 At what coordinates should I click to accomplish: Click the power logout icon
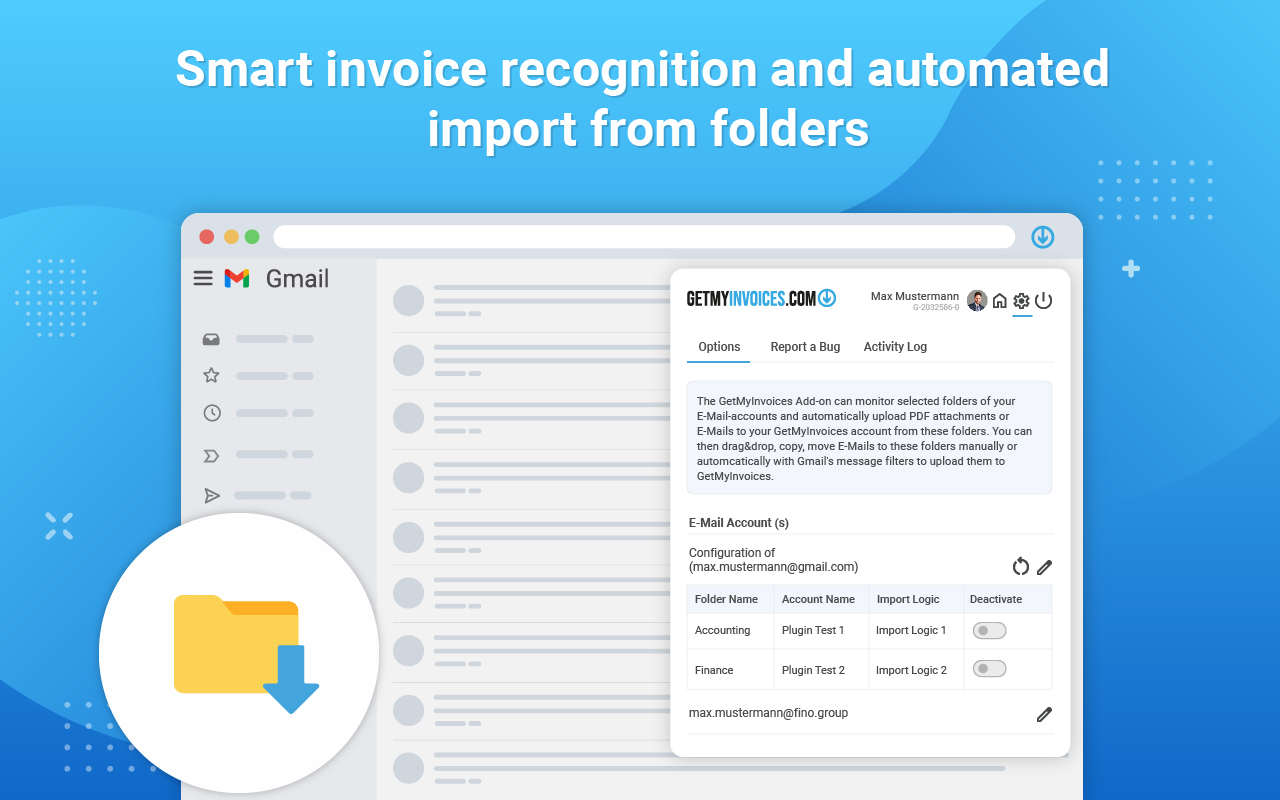(x=1043, y=300)
